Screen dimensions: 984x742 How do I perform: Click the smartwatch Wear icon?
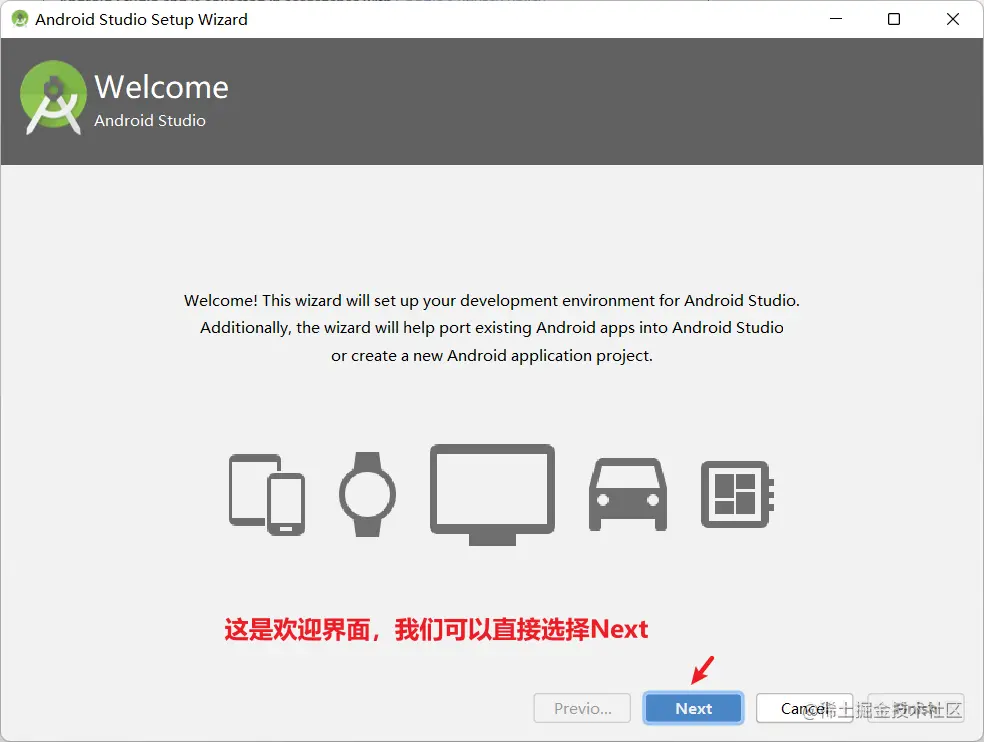point(368,494)
